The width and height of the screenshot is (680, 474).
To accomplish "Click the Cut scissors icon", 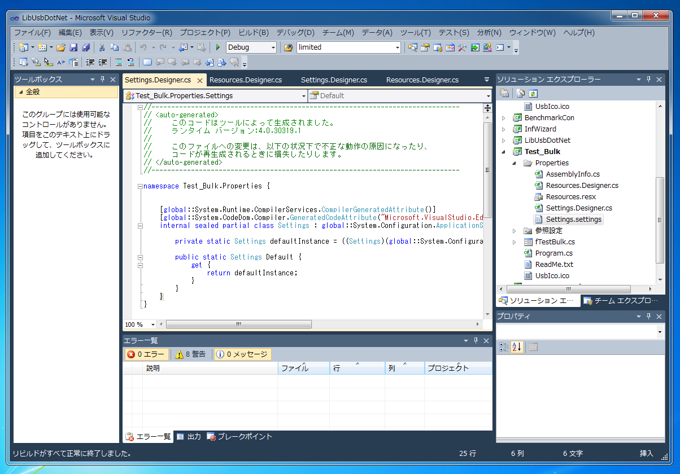I will (x=102, y=47).
